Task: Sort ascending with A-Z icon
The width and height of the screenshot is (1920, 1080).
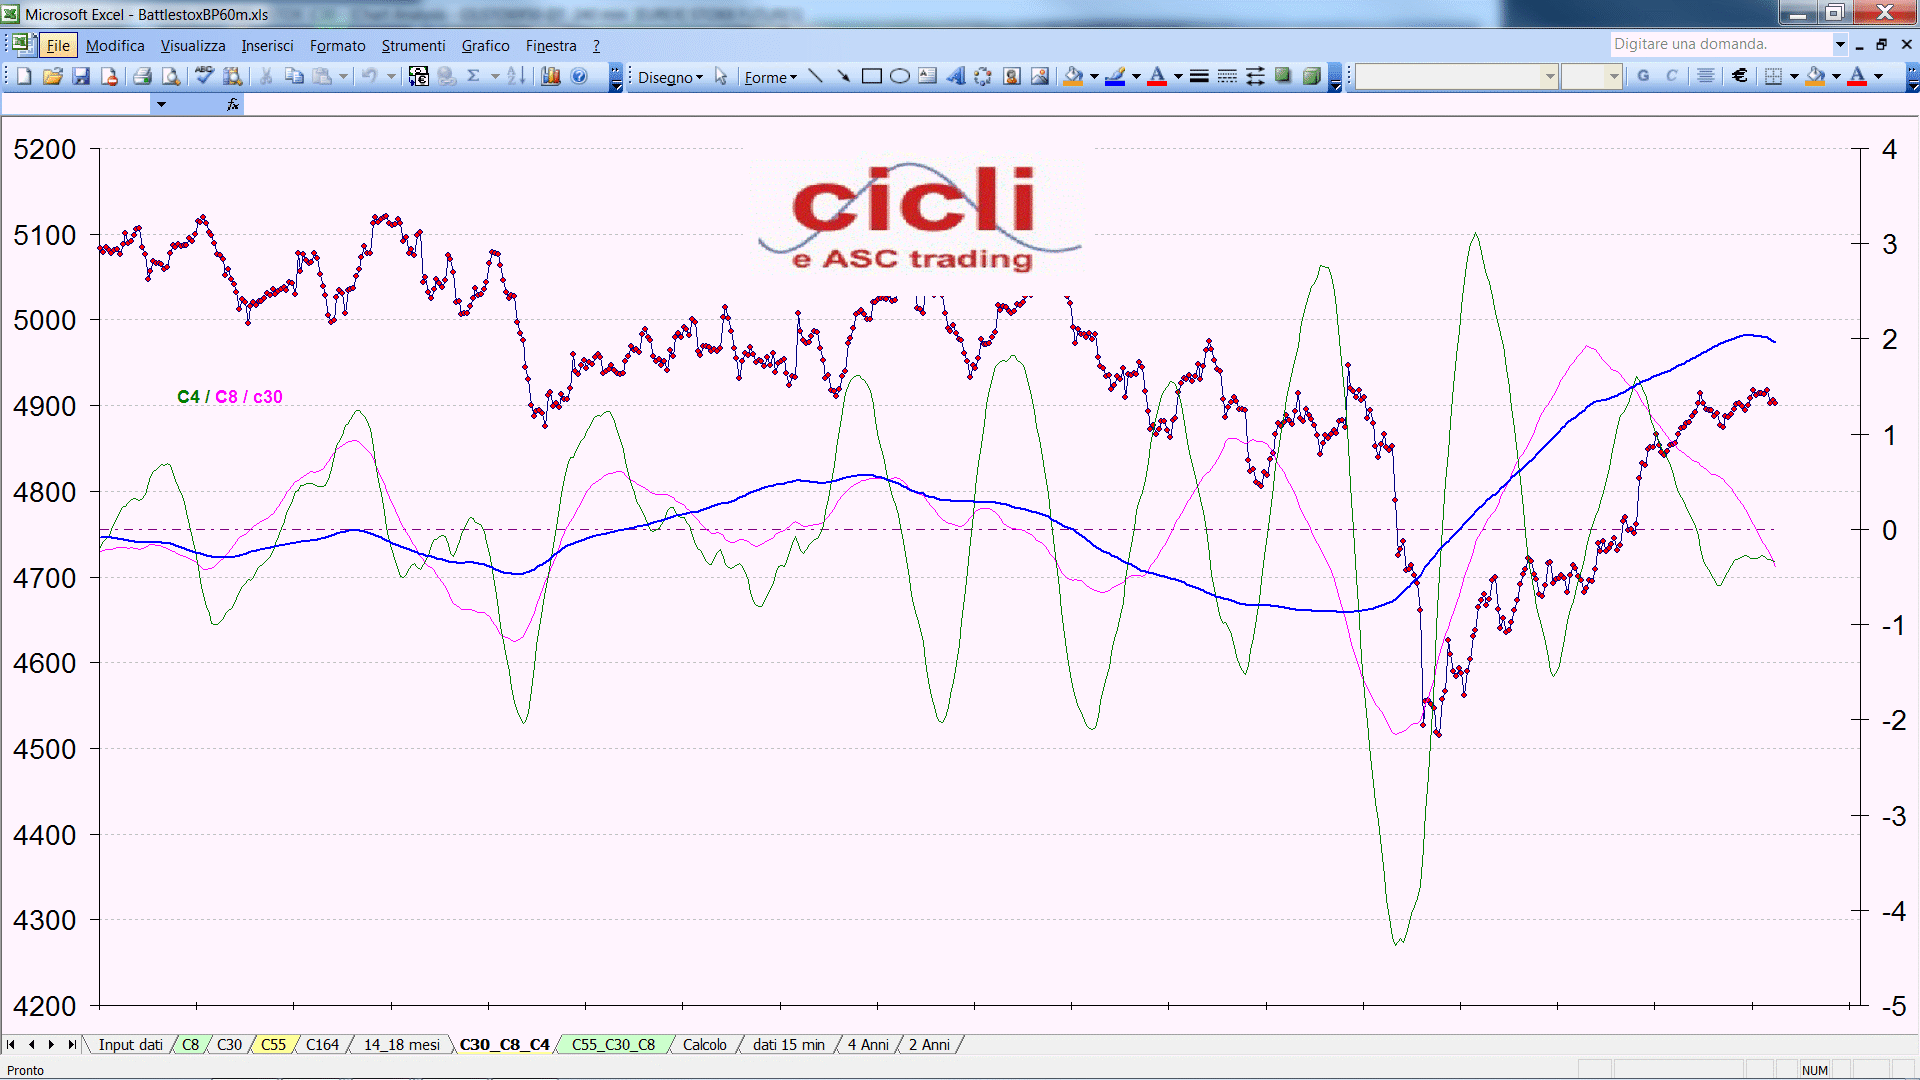Action: click(516, 77)
